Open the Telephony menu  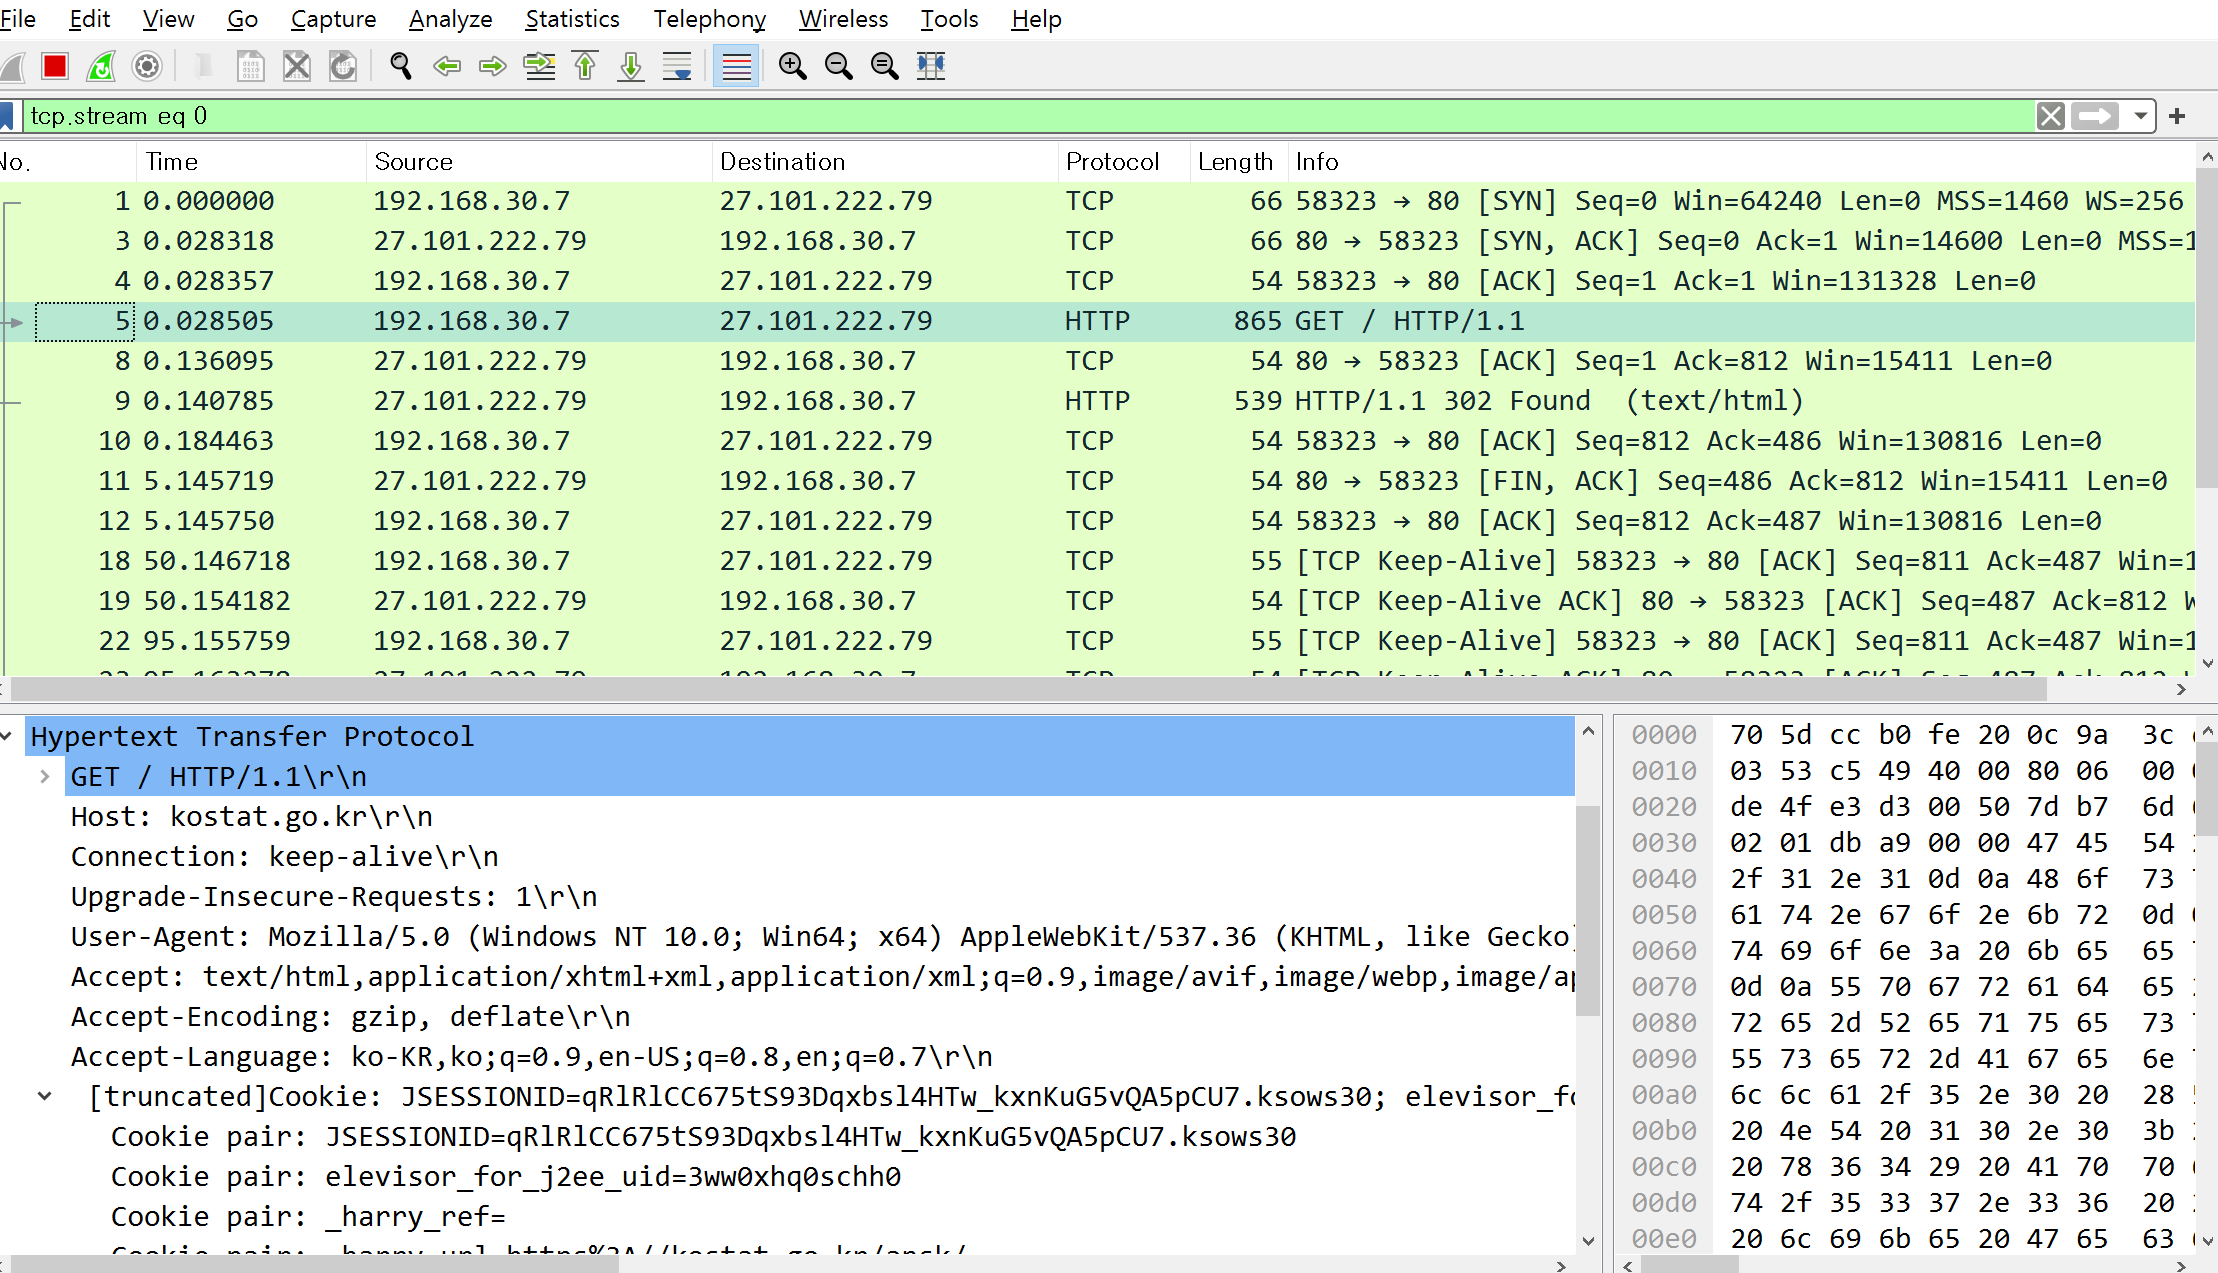click(x=709, y=19)
